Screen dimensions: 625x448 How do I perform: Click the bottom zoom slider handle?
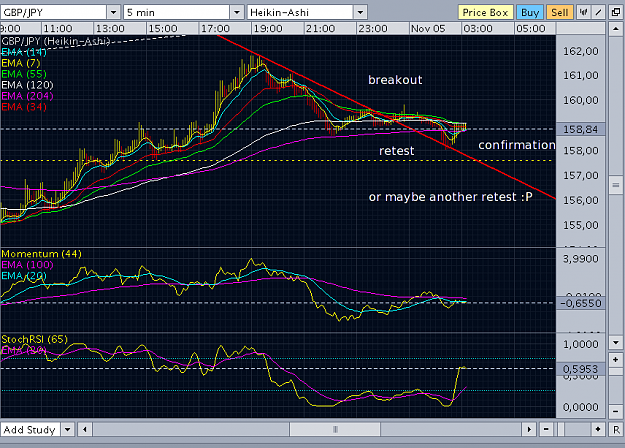point(561,429)
